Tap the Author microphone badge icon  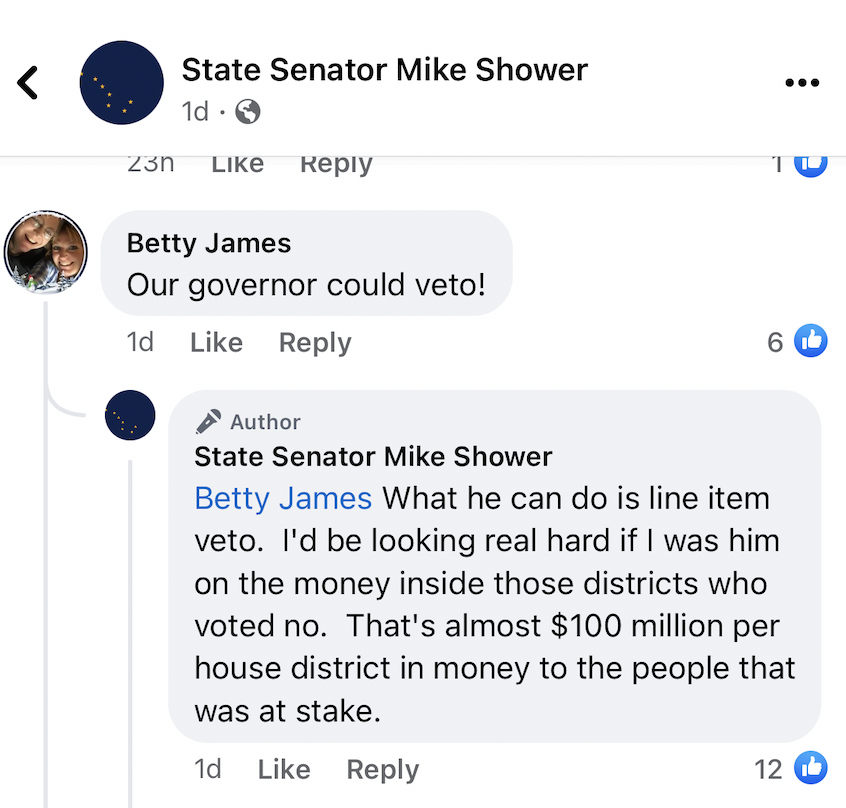click(x=208, y=421)
